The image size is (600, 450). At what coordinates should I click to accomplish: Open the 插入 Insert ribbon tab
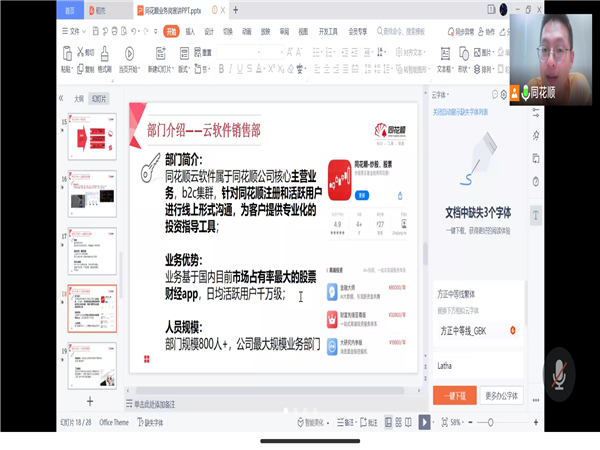coord(191,31)
